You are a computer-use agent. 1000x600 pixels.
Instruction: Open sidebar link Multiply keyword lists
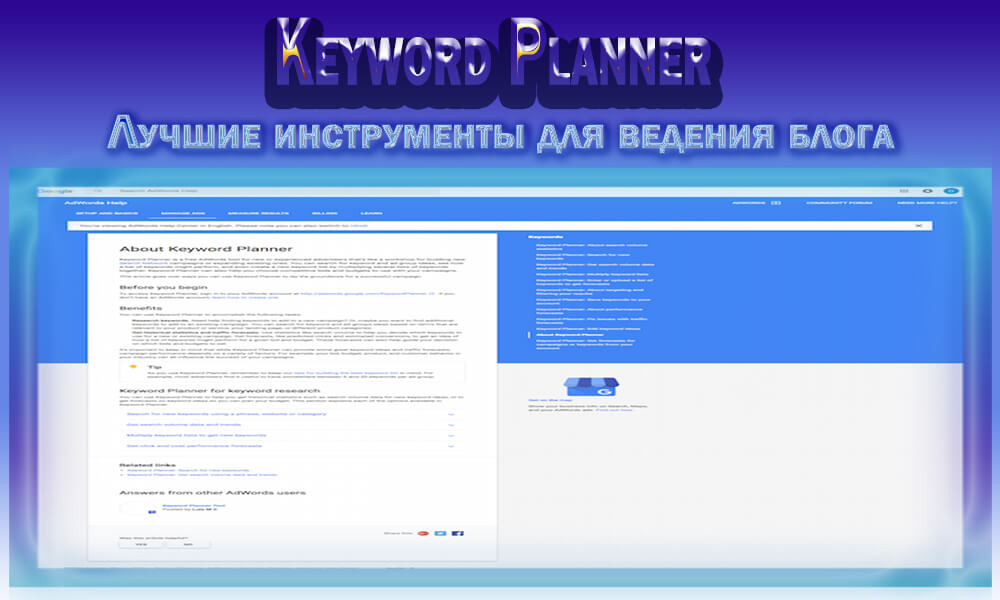coord(592,274)
